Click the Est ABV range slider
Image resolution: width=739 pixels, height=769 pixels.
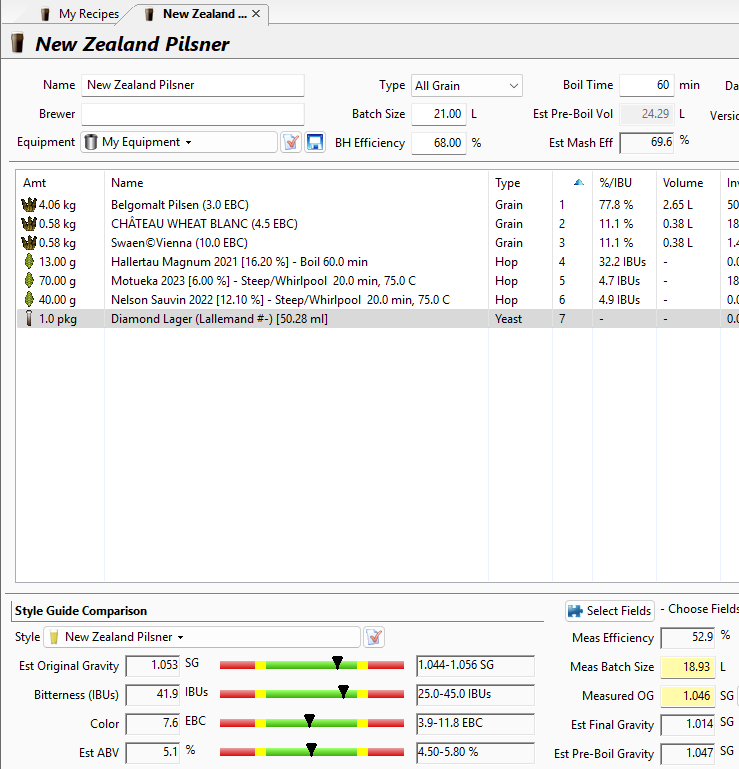tap(312, 752)
